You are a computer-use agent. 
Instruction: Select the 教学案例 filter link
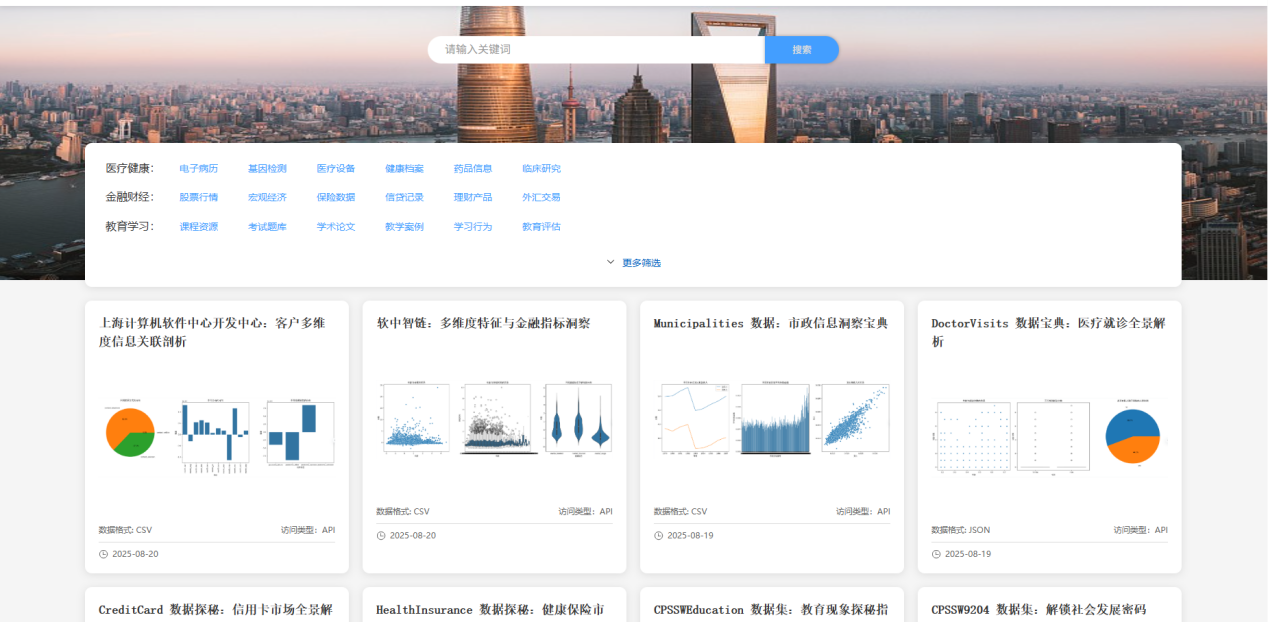pyautogui.click(x=404, y=227)
